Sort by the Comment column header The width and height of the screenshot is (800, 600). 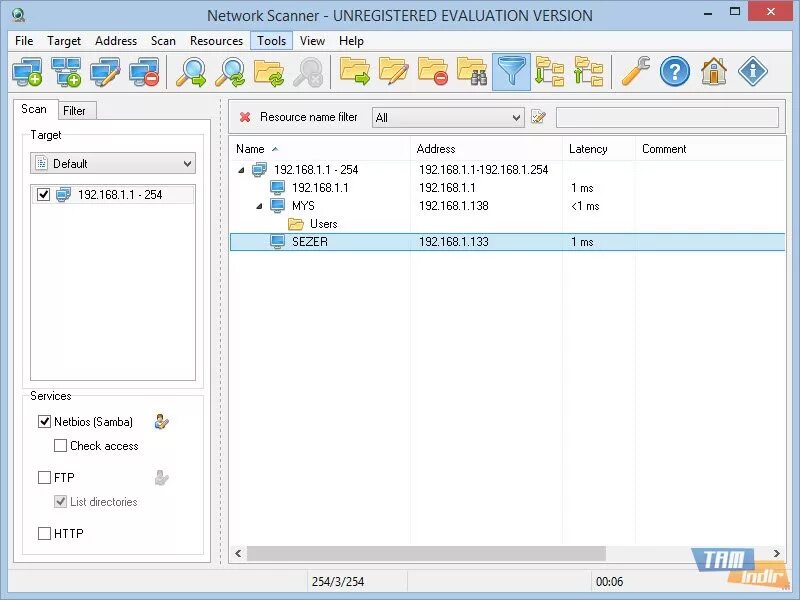coord(710,149)
